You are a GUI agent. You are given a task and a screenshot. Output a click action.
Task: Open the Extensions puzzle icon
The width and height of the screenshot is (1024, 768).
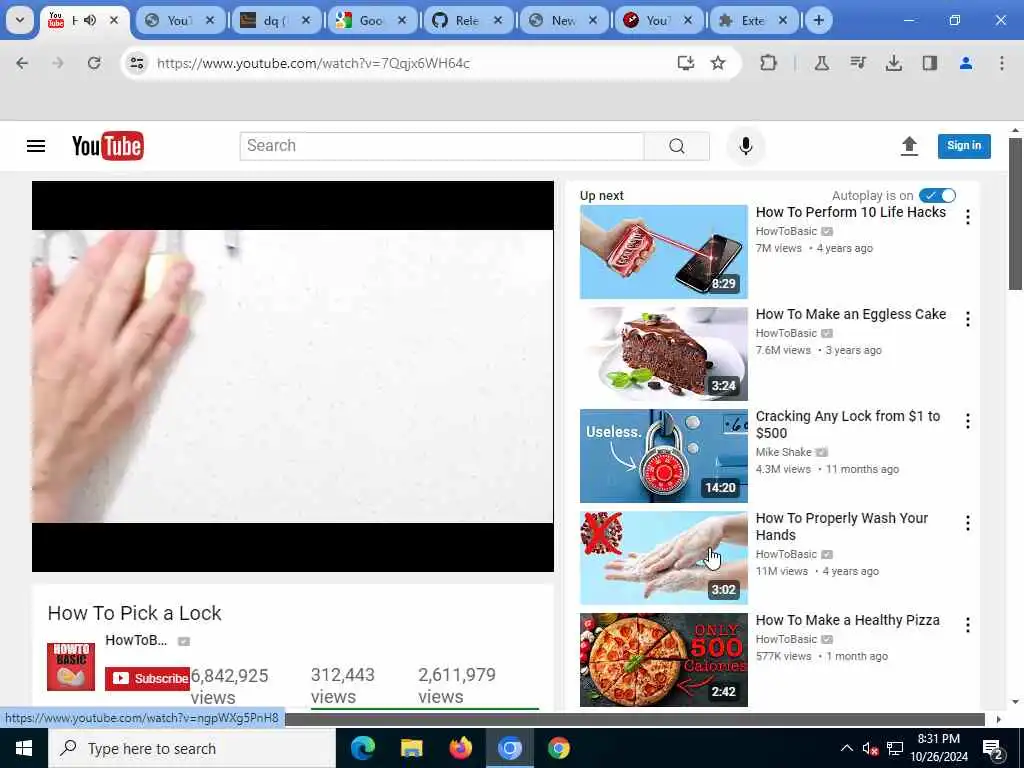point(769,63)
